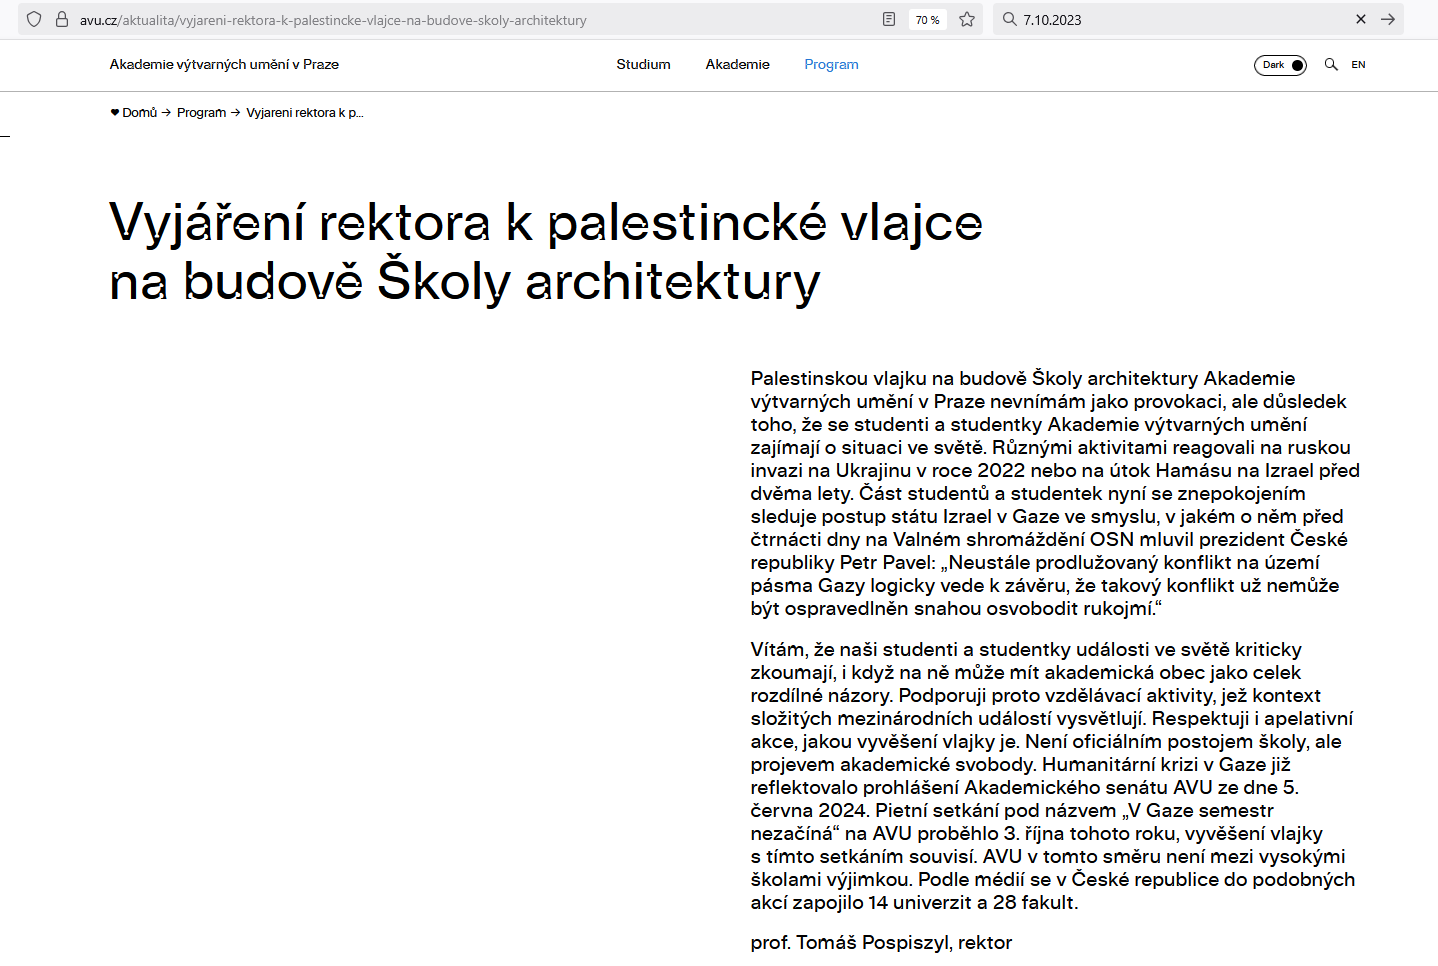The image size is (1438, 966).
Task: Click the search bar's magnifying glass icon
Action: pos(1009,19)
